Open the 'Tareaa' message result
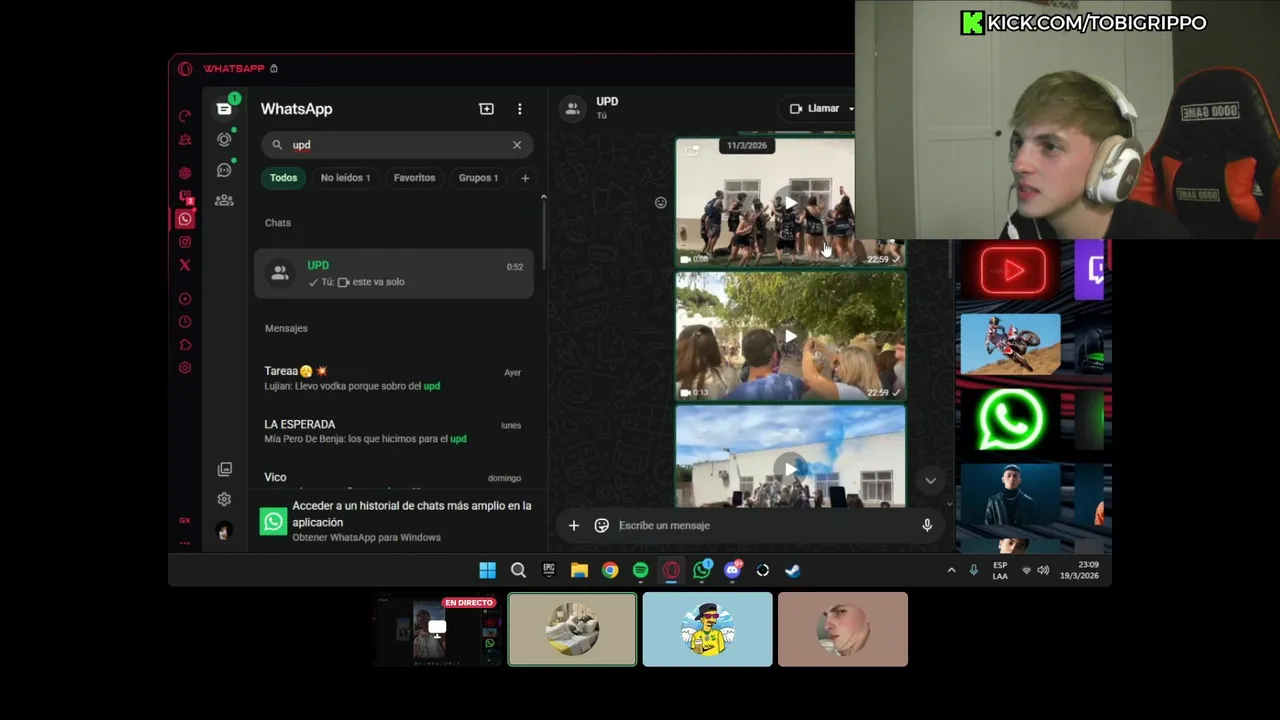Viewport: 1280px width, 720px height. [394, 378]
